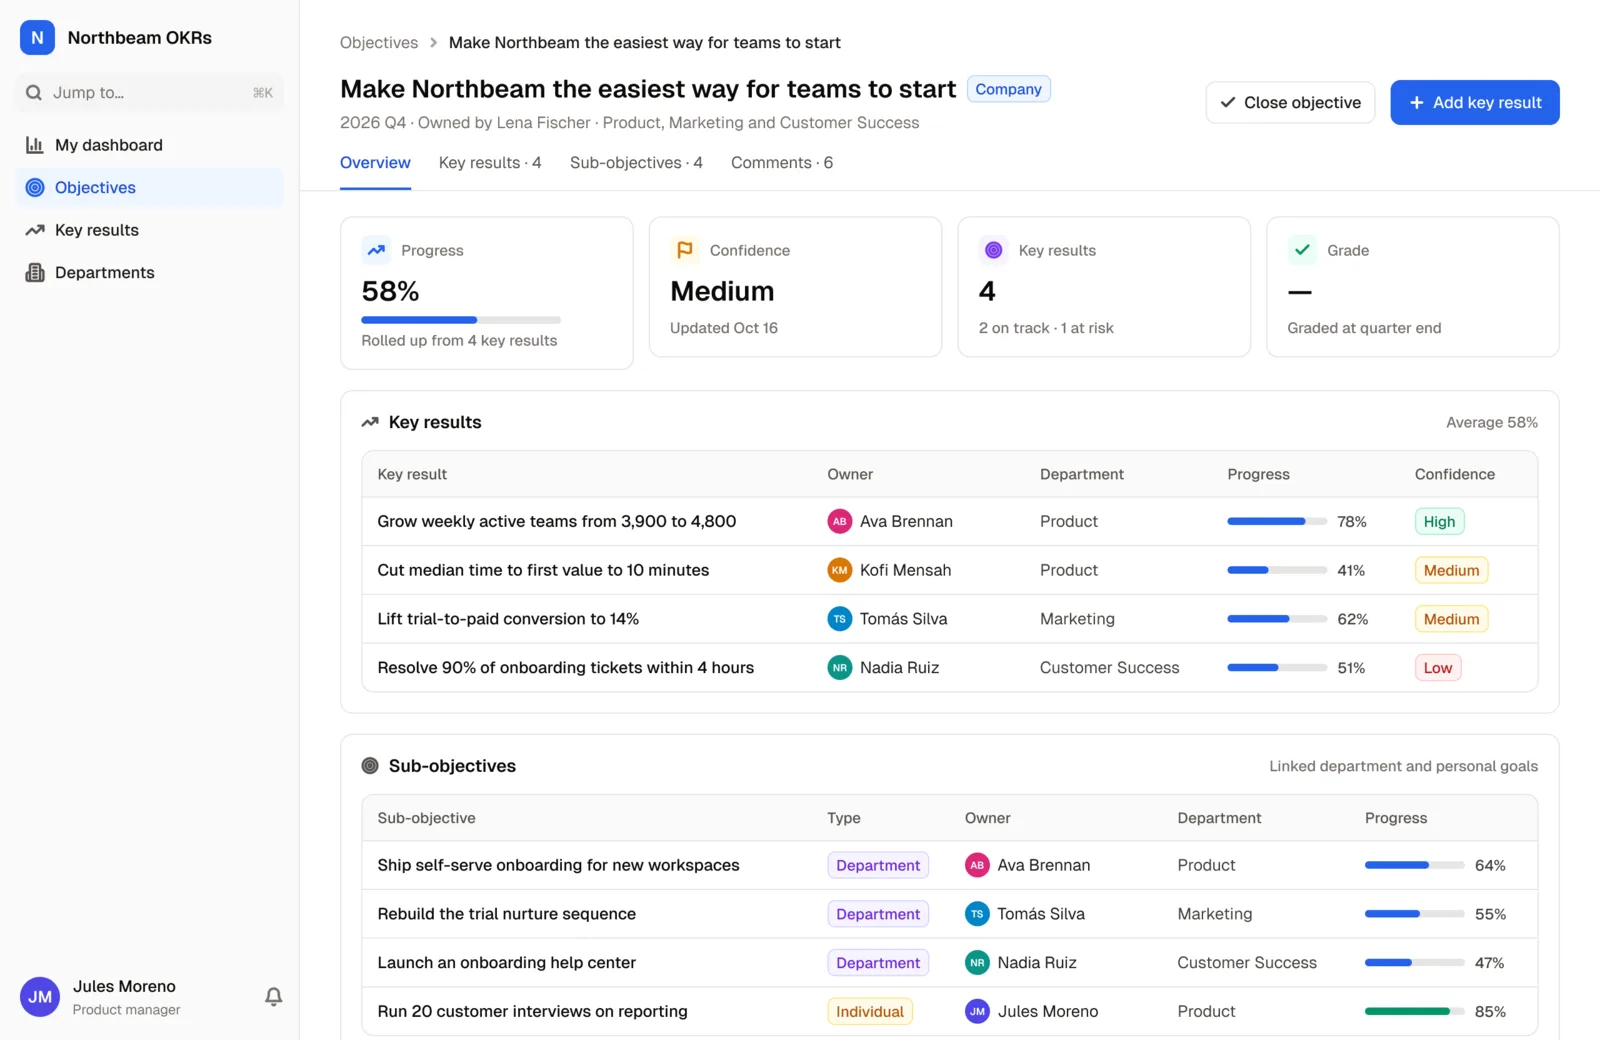Switch to the Overview tab
The image size is (1600, 1040).
(375, 163)
